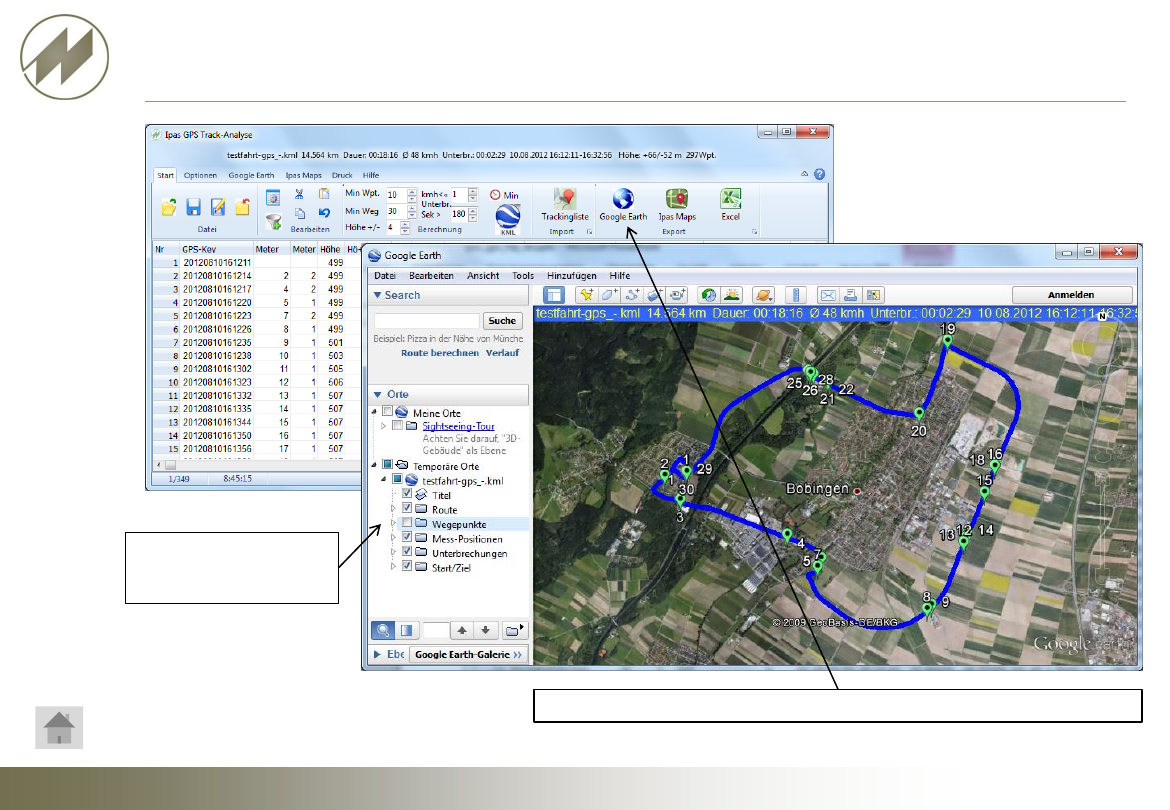
Task: Open Tools menu in Google Earth
Action: click(523, 276)
